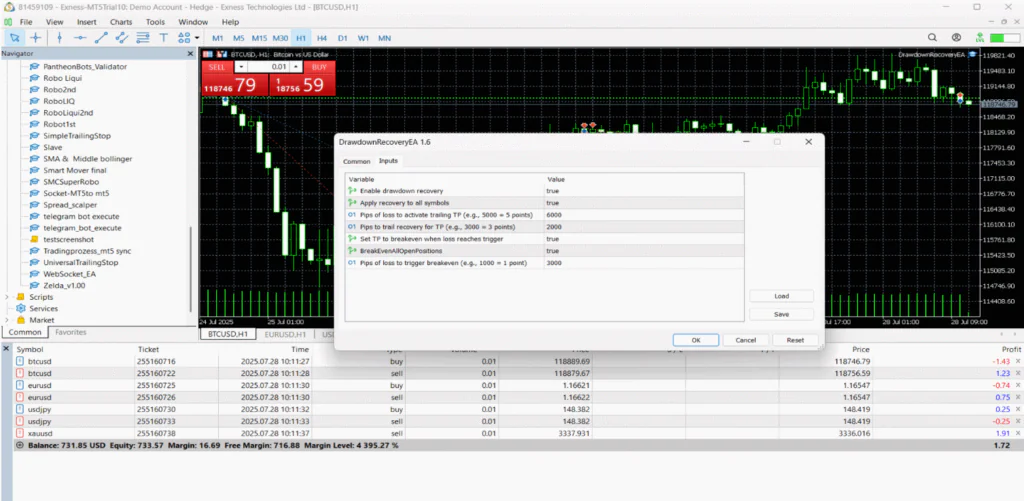Open the View menu
Screen dimensions: 1024x501
(x=55, y=22)
